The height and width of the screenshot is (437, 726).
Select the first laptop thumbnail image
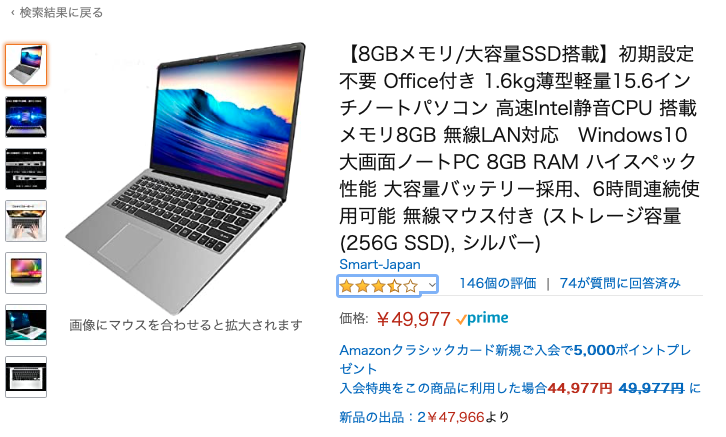[26, 65]
